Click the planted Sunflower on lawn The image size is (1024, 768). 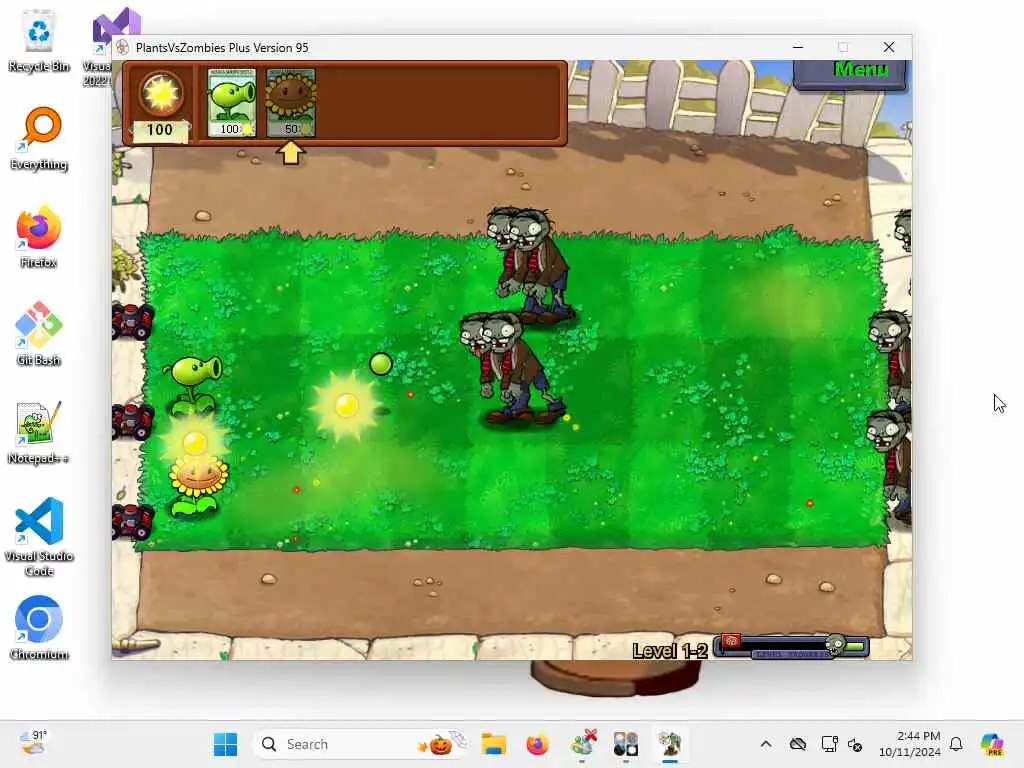(198, 487)
